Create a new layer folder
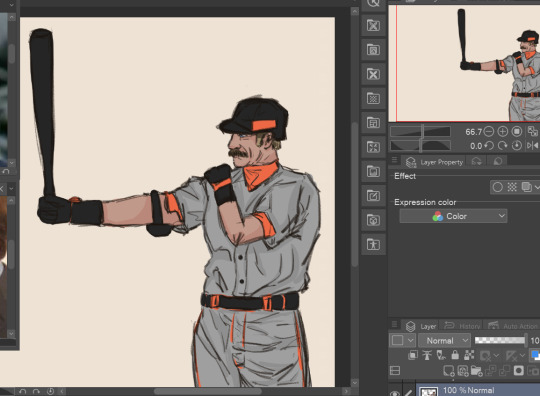The height and width of the screenshot is (396, 540). 477,371
